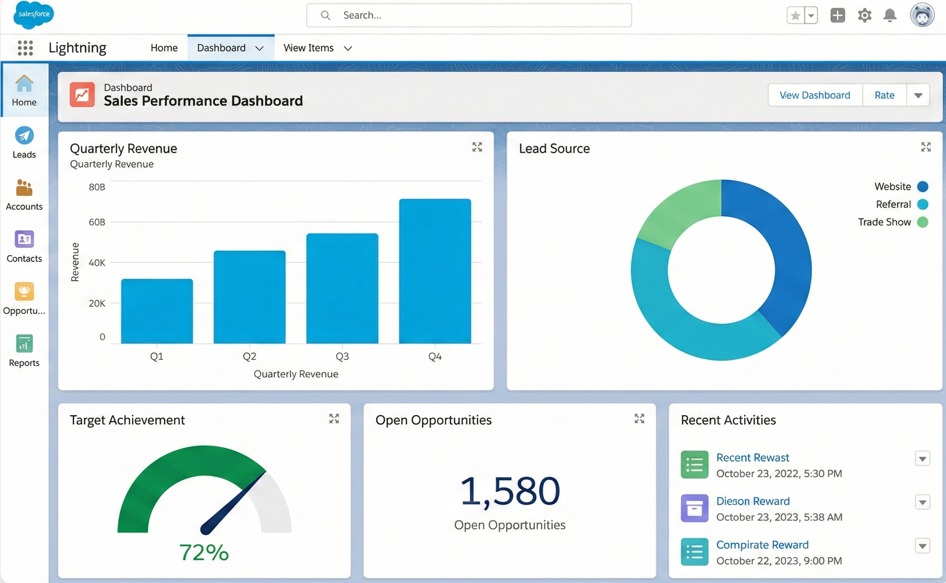Toggle the Website legend entry in Lead Source
This screenshot has width=946, height=583.
[895, 186]
